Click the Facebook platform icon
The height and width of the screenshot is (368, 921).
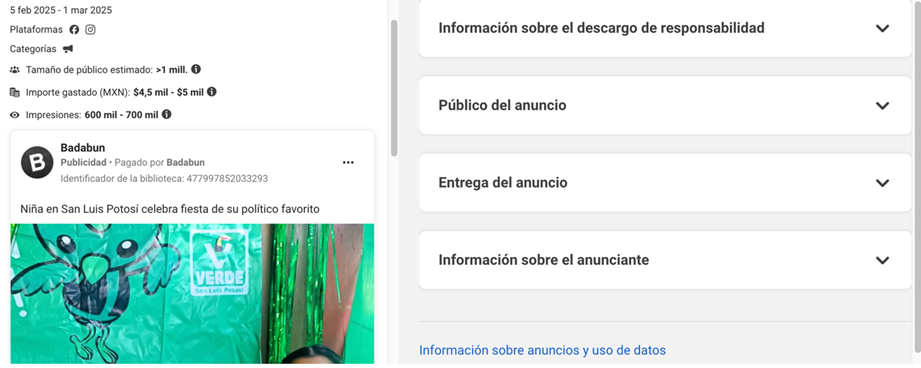74,29
